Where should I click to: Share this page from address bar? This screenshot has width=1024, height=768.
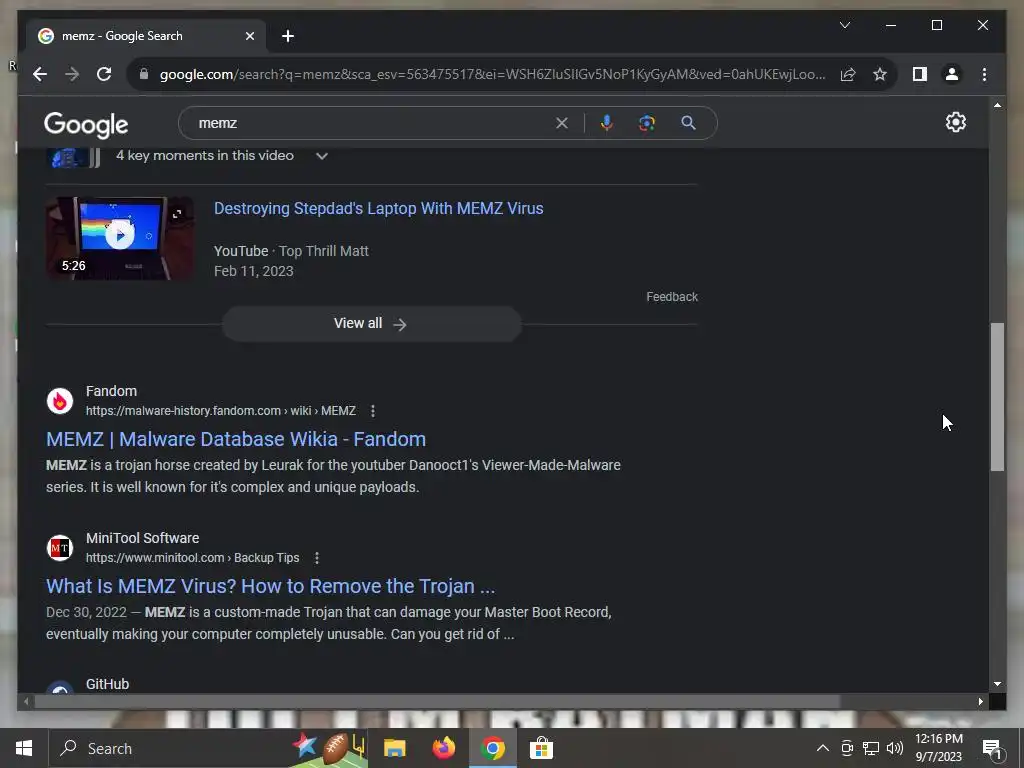848,74
